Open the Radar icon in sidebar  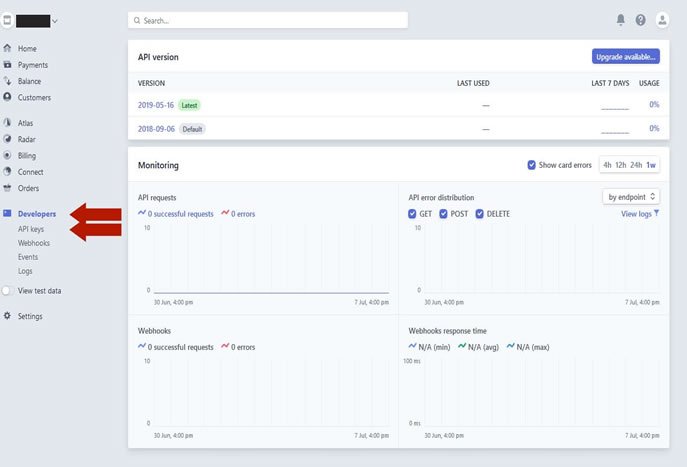click(x=8, y=140)
